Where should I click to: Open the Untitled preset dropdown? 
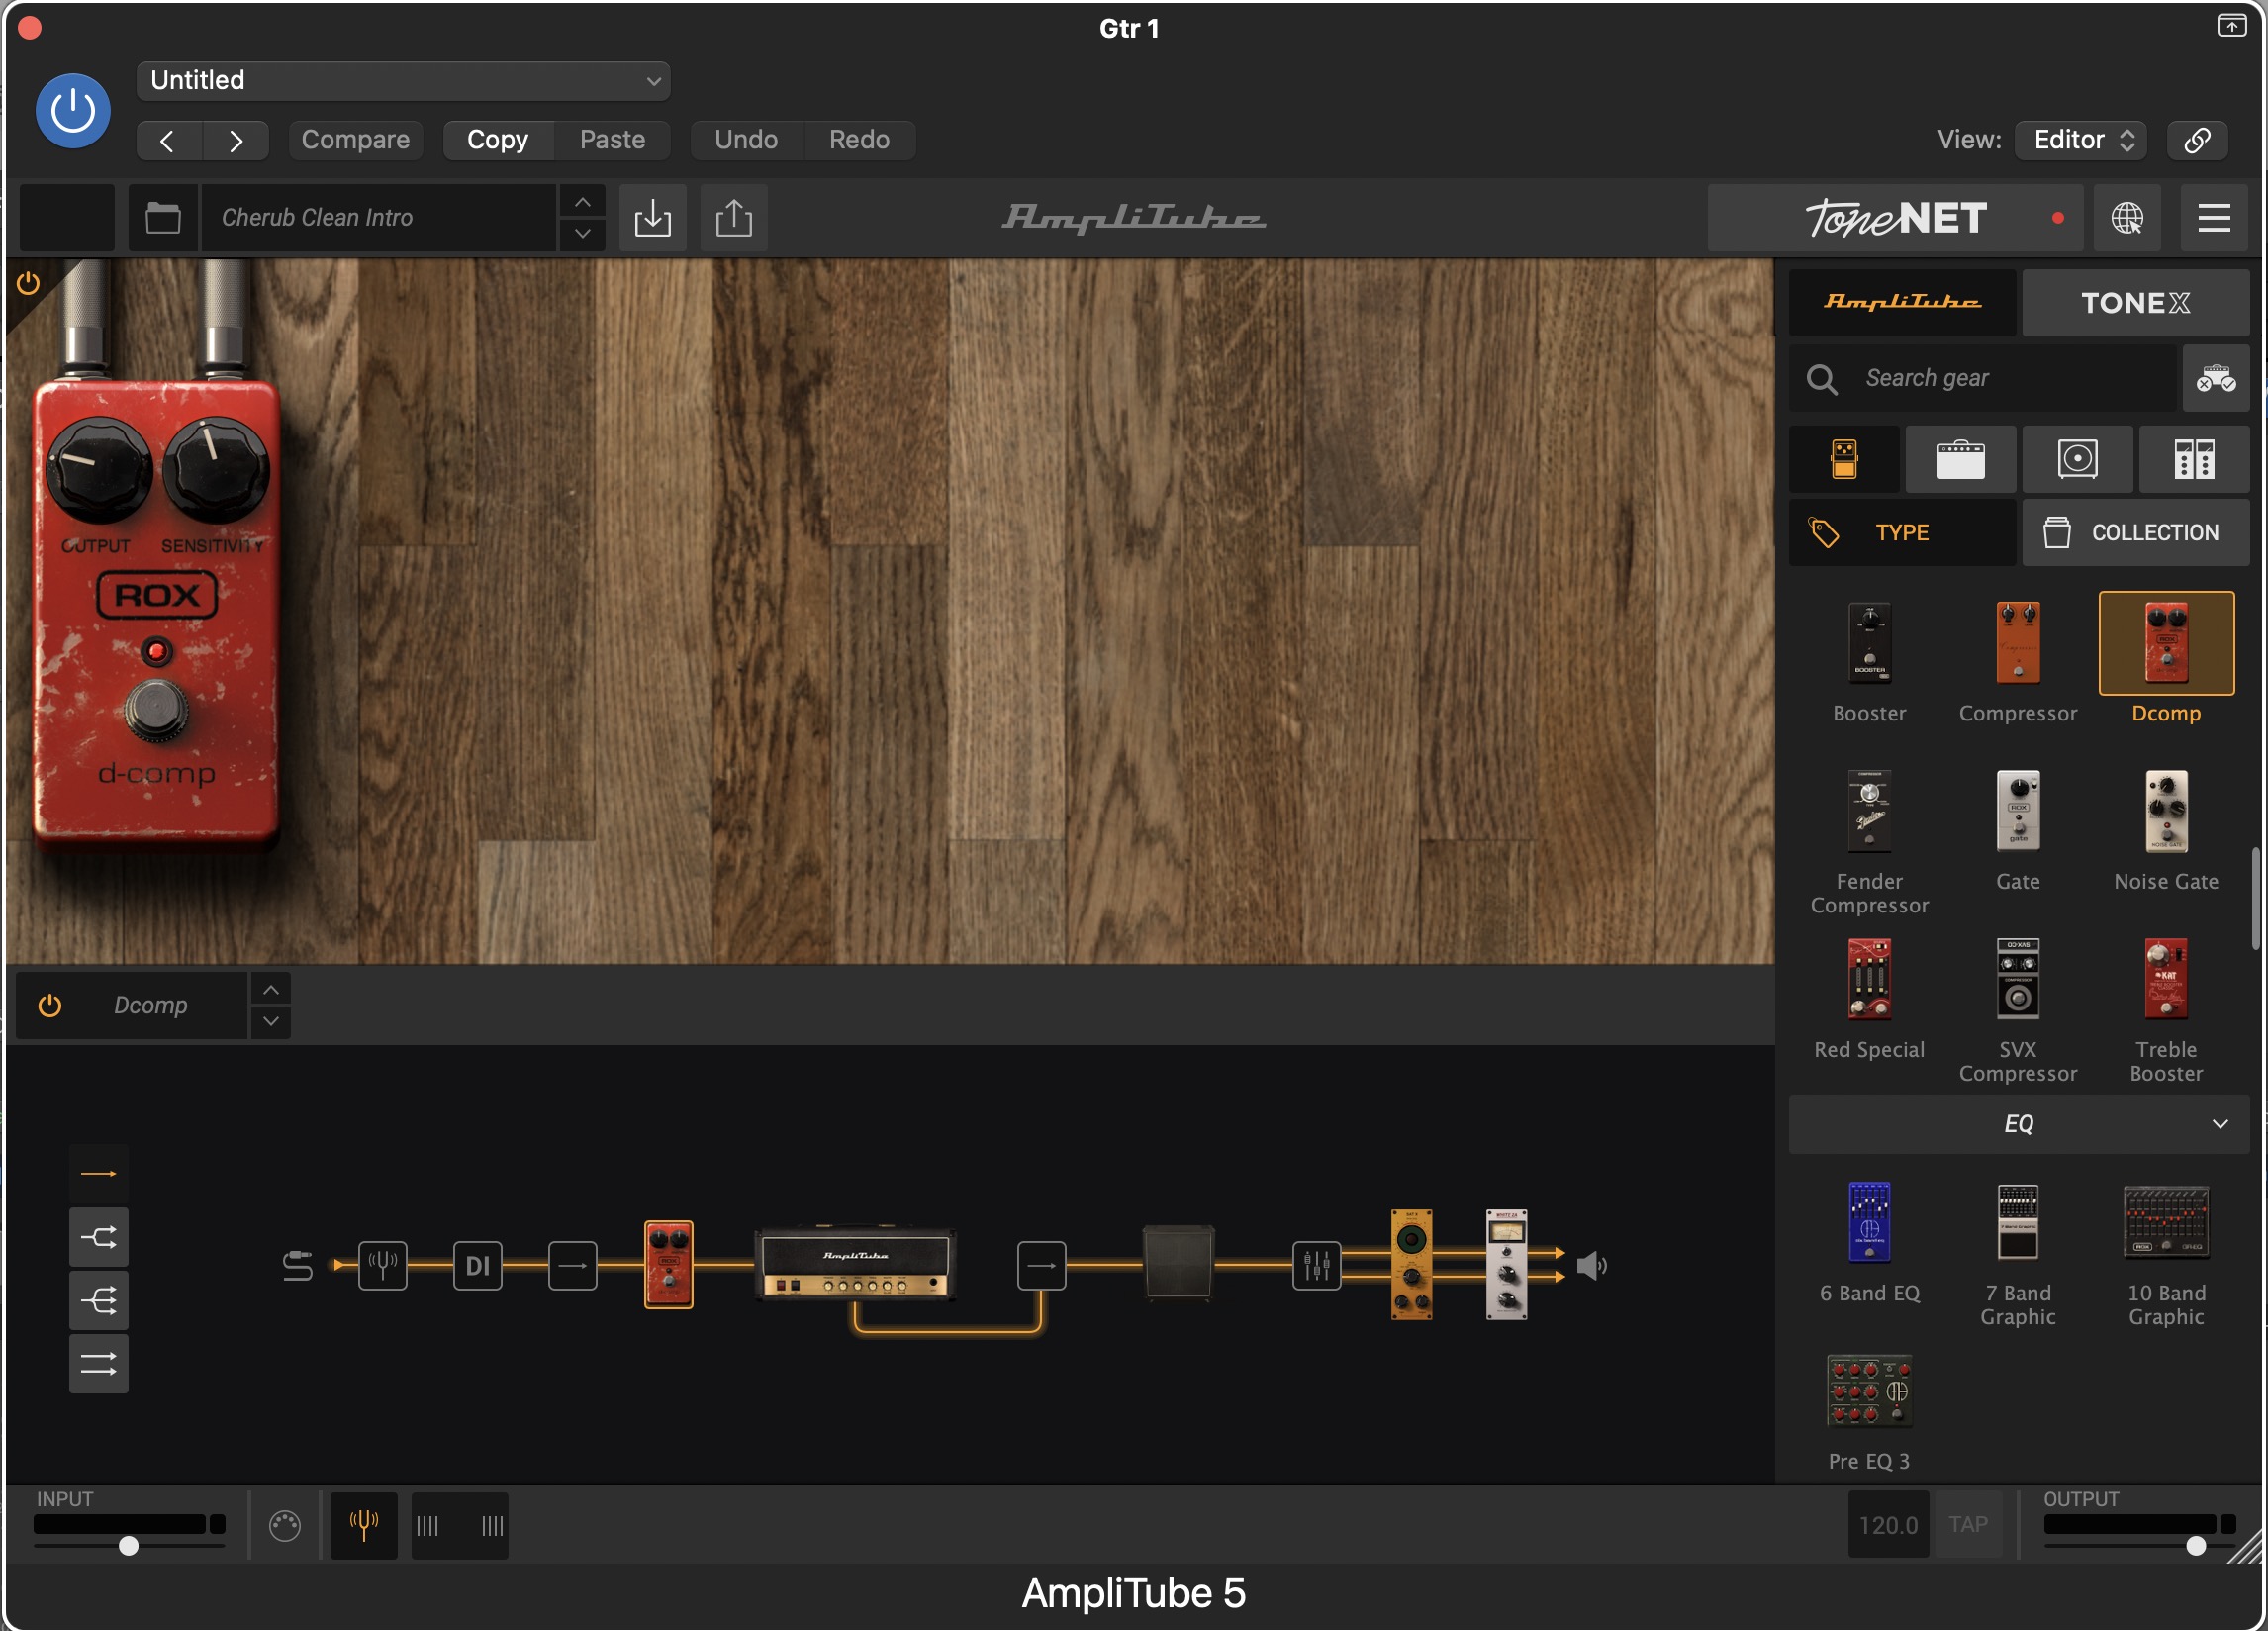[x=403, y=80]
